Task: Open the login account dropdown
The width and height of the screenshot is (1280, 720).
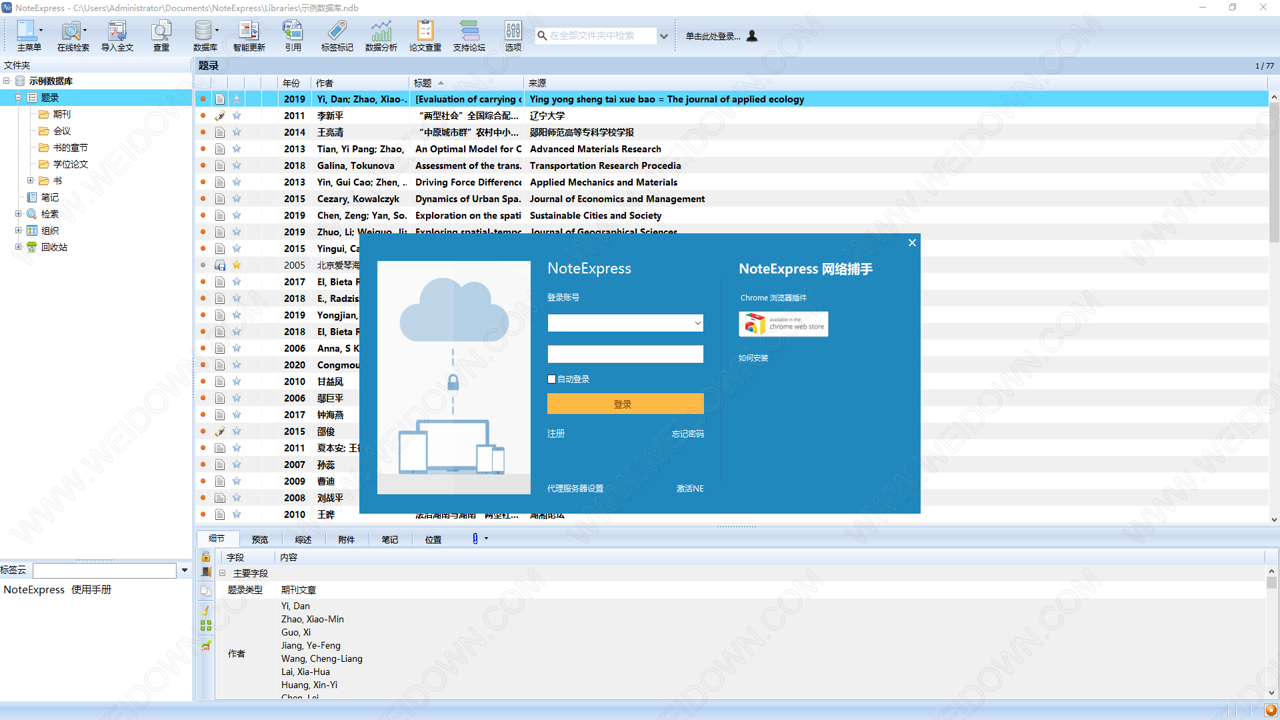Action: coord(697,323)
